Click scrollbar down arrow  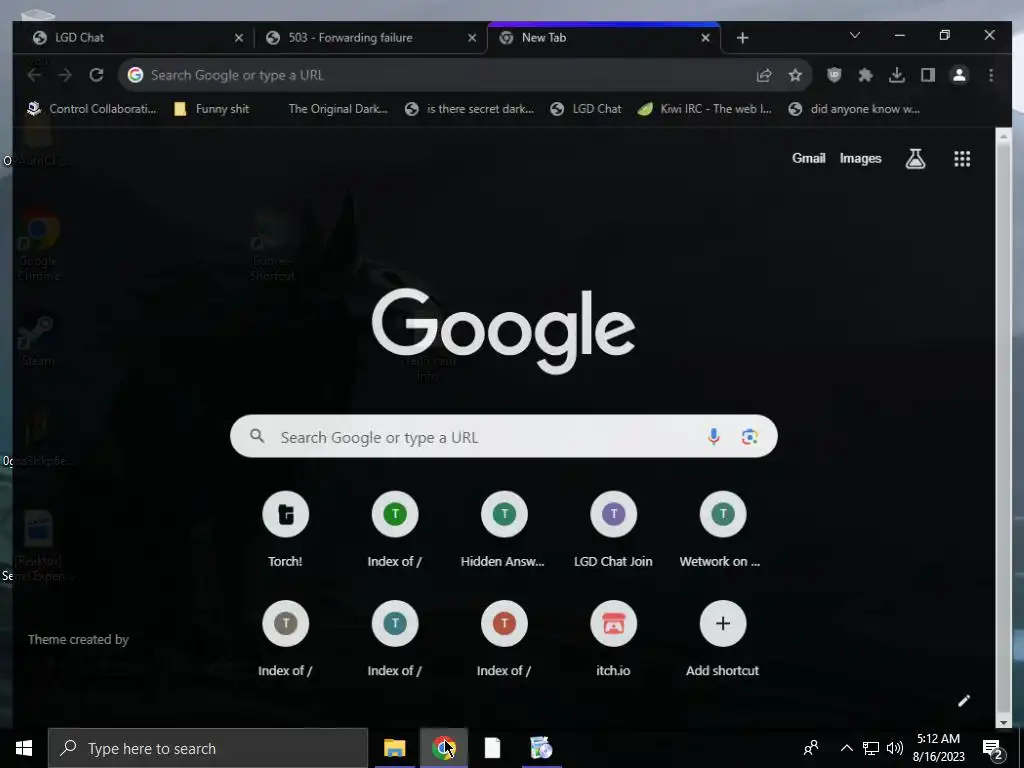point(1003,722)
